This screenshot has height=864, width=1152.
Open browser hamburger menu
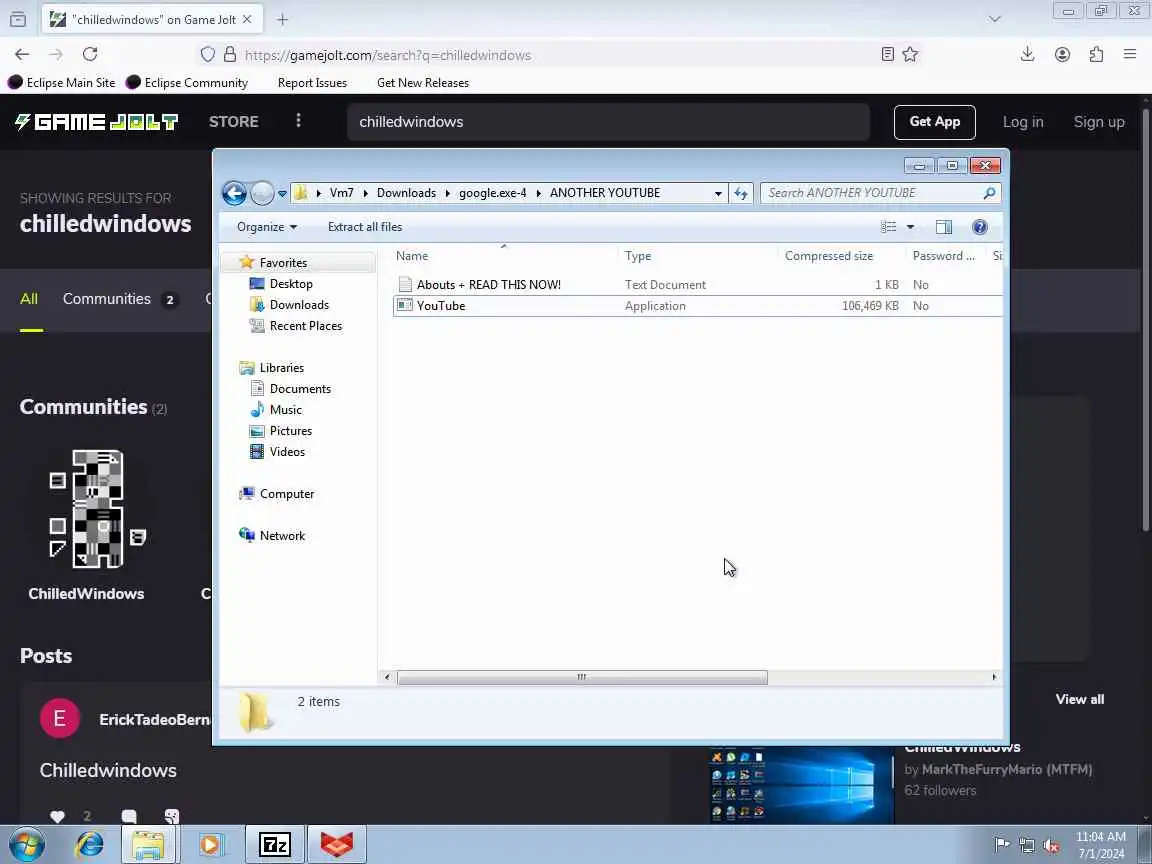(1130, 54)
